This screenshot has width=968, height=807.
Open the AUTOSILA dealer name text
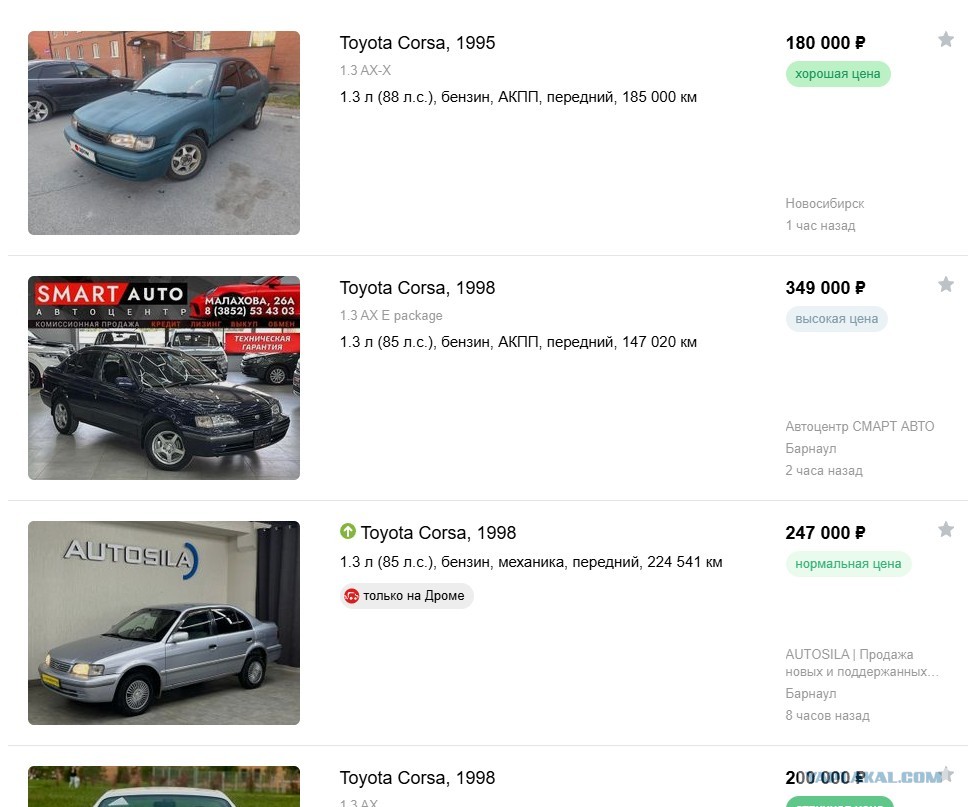pyautogui.click(x=862, y=663)
